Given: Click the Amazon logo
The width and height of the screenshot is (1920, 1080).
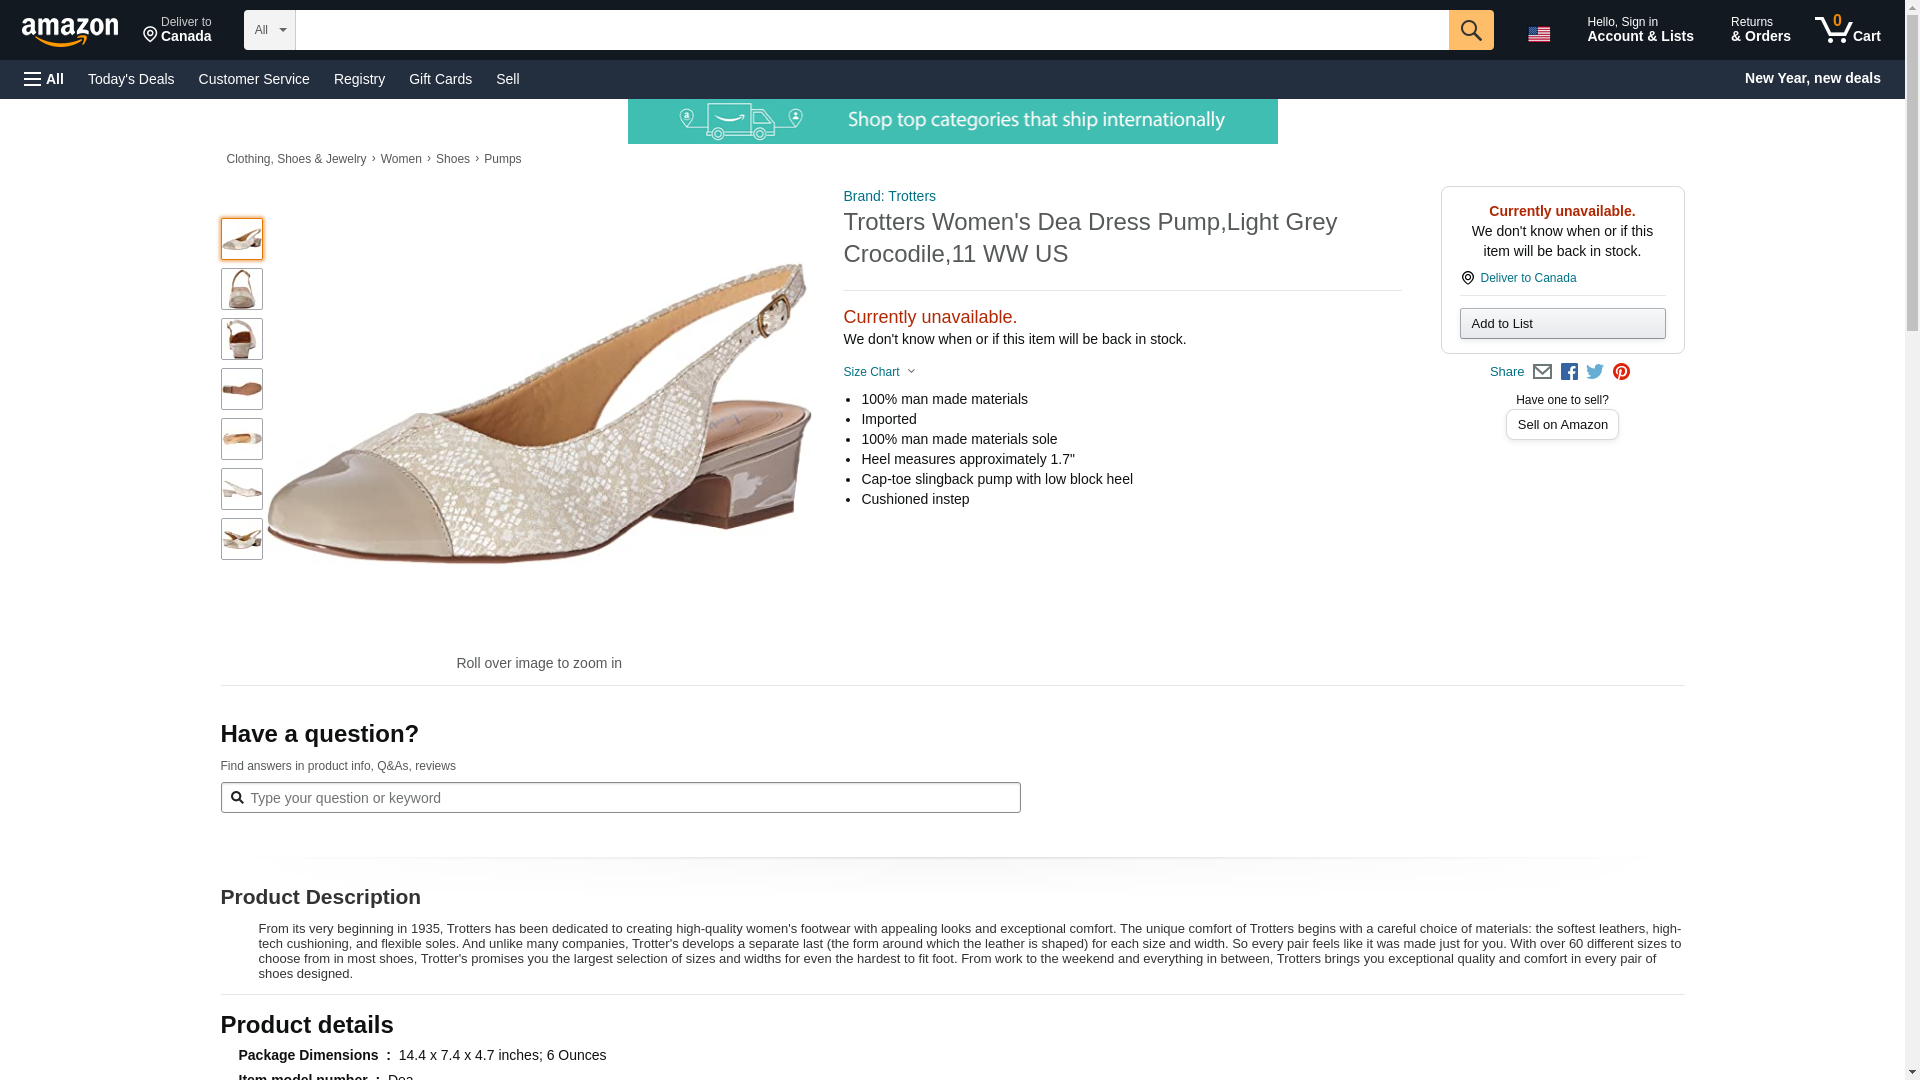Looking at the screenshot, I should (70, 31).
